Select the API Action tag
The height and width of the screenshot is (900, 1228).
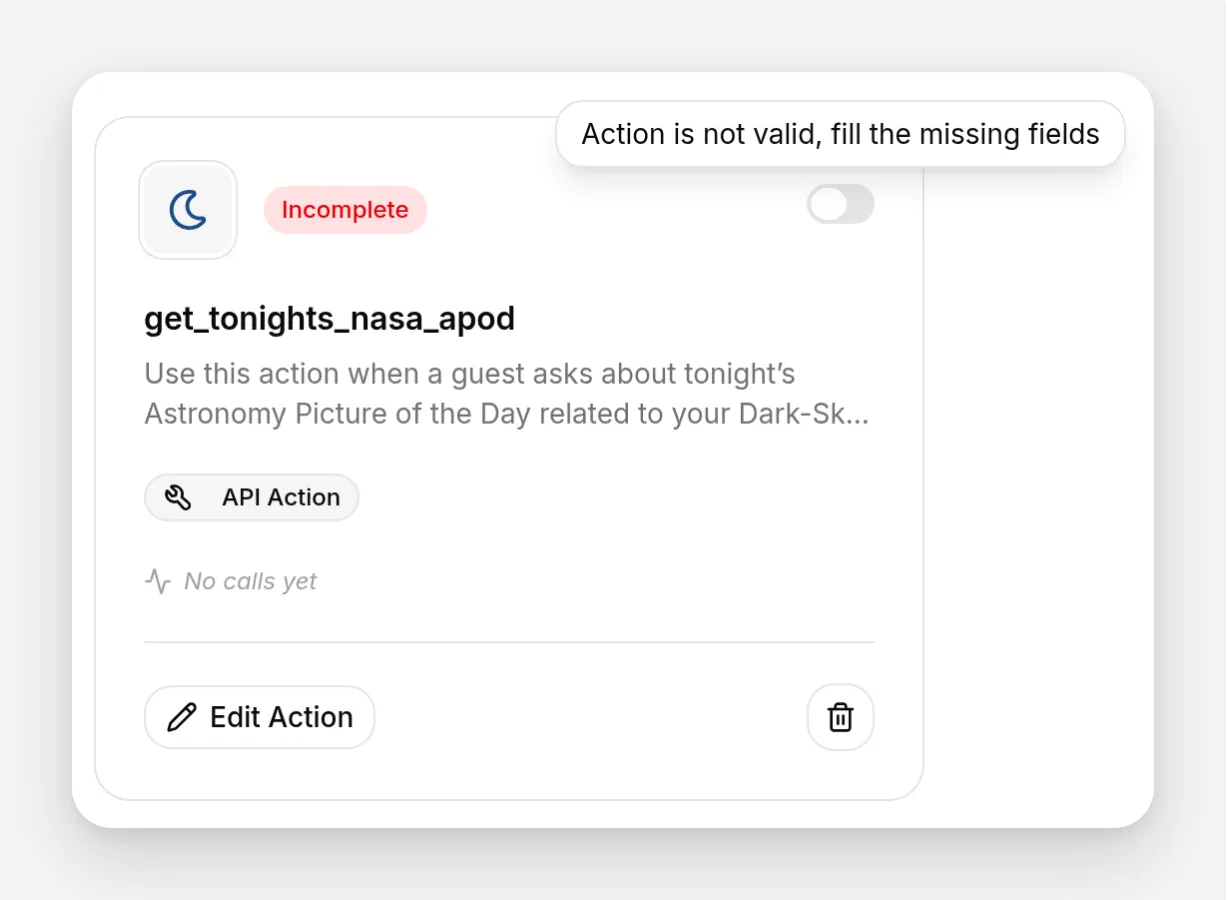click(x=252, y=497)
